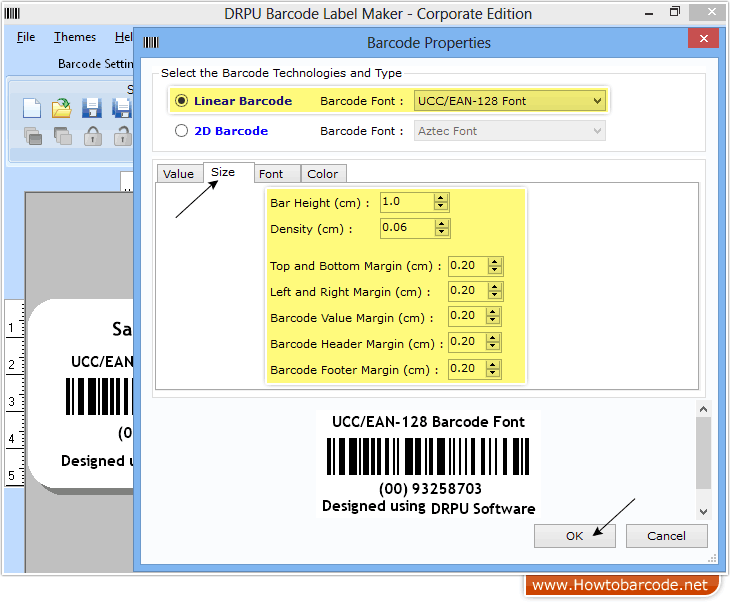Switch to the Value tab

click(179, 174)
